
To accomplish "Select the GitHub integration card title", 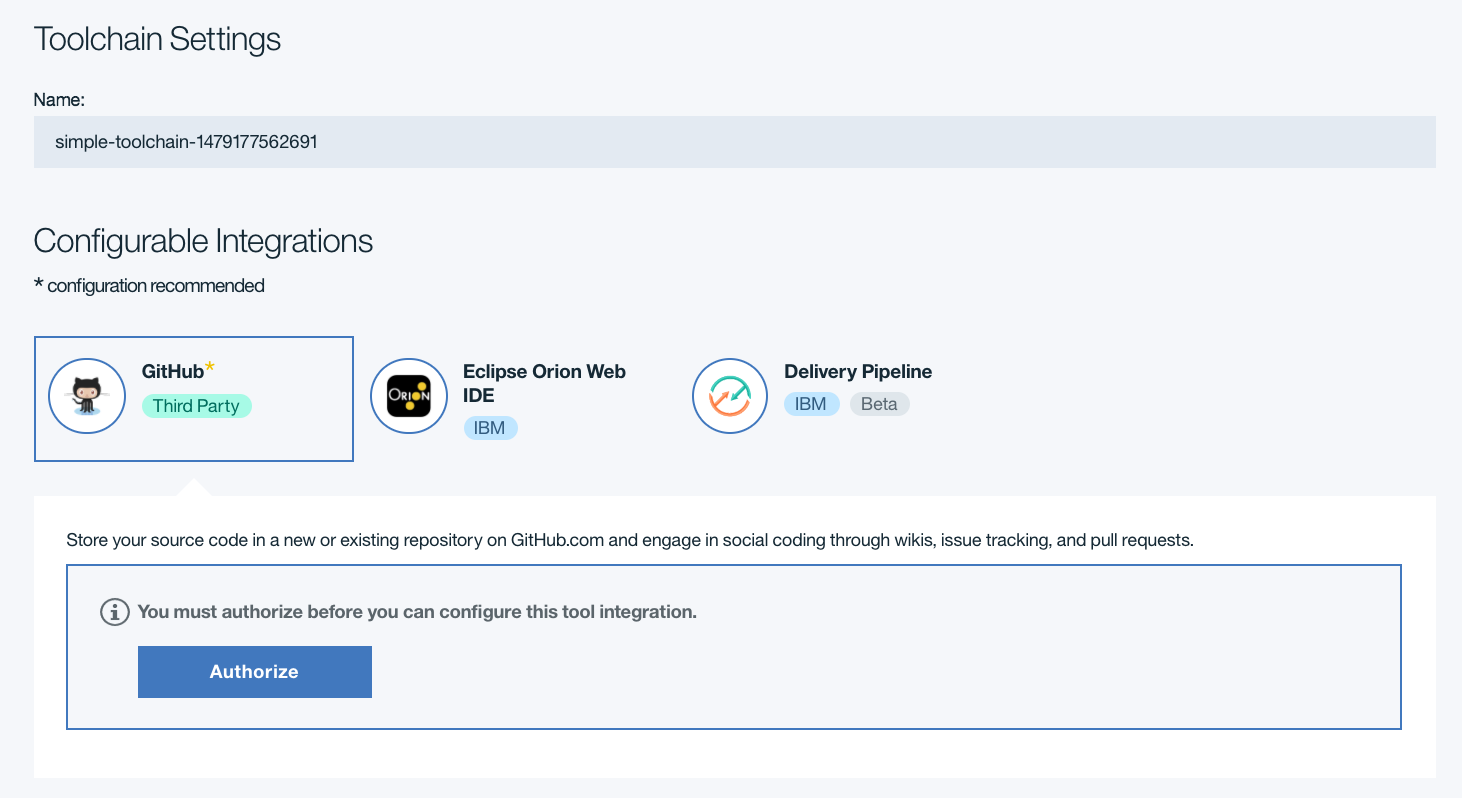I will [173, 371].
